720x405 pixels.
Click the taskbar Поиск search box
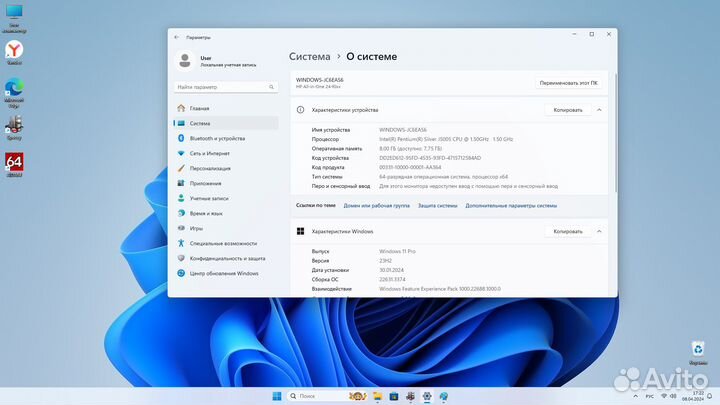(x=328, y=396)
